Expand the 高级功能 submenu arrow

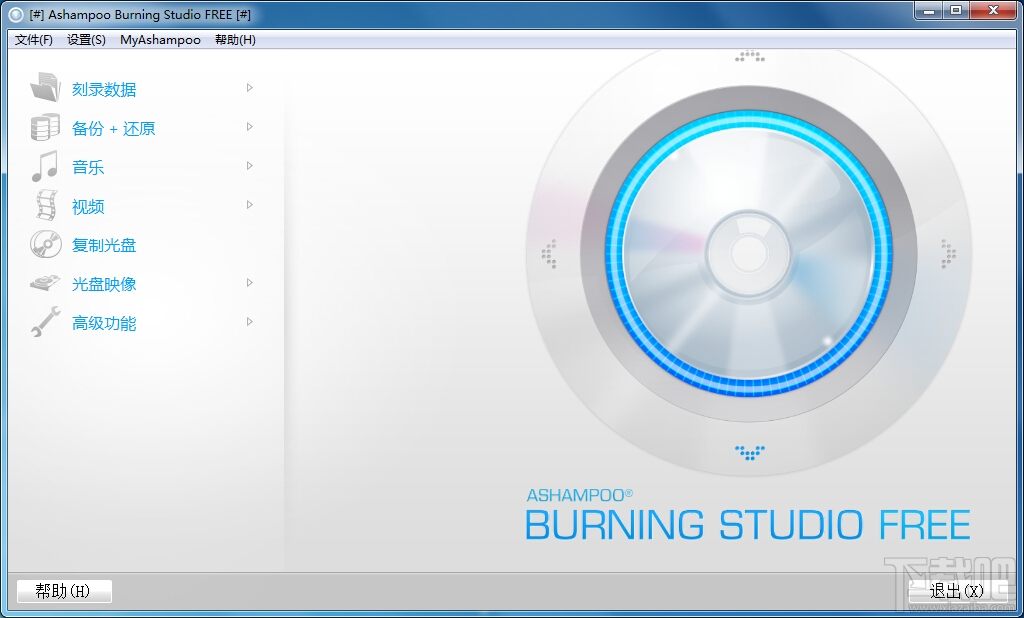249,321
